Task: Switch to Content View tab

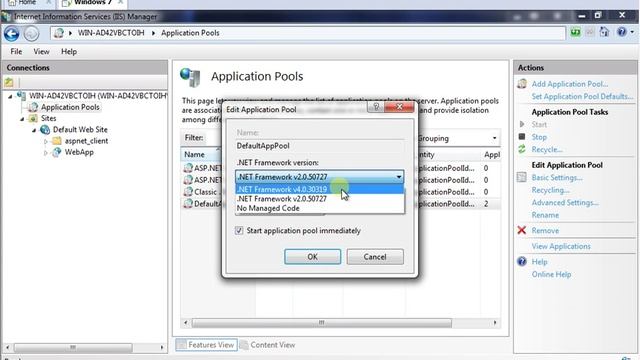Action: [268, 345]
